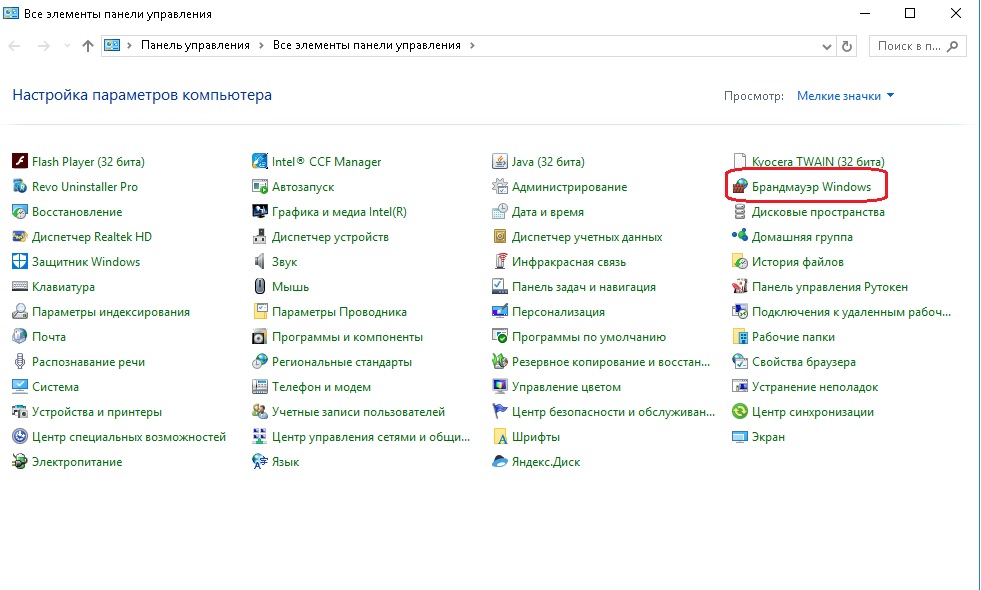Screen dimensions: 981x590
Task: Open the Параметры индексирования link
Action: [111, 312]
